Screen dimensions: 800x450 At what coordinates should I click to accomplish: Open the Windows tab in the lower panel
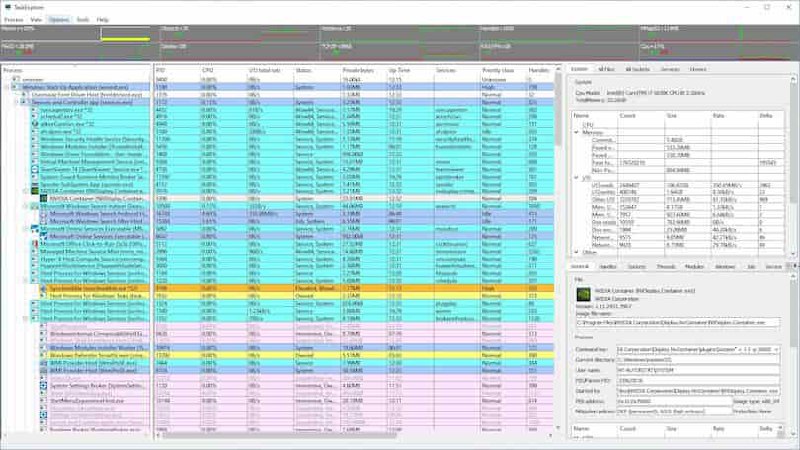725,267
